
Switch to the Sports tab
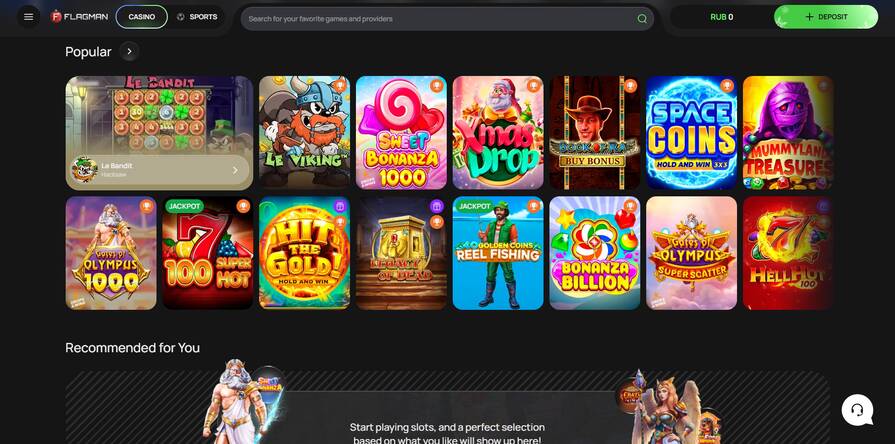pos(197,17)
